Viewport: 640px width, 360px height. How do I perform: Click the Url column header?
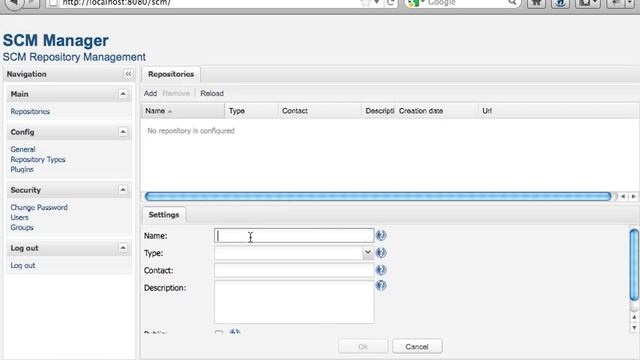pos(559,111)
